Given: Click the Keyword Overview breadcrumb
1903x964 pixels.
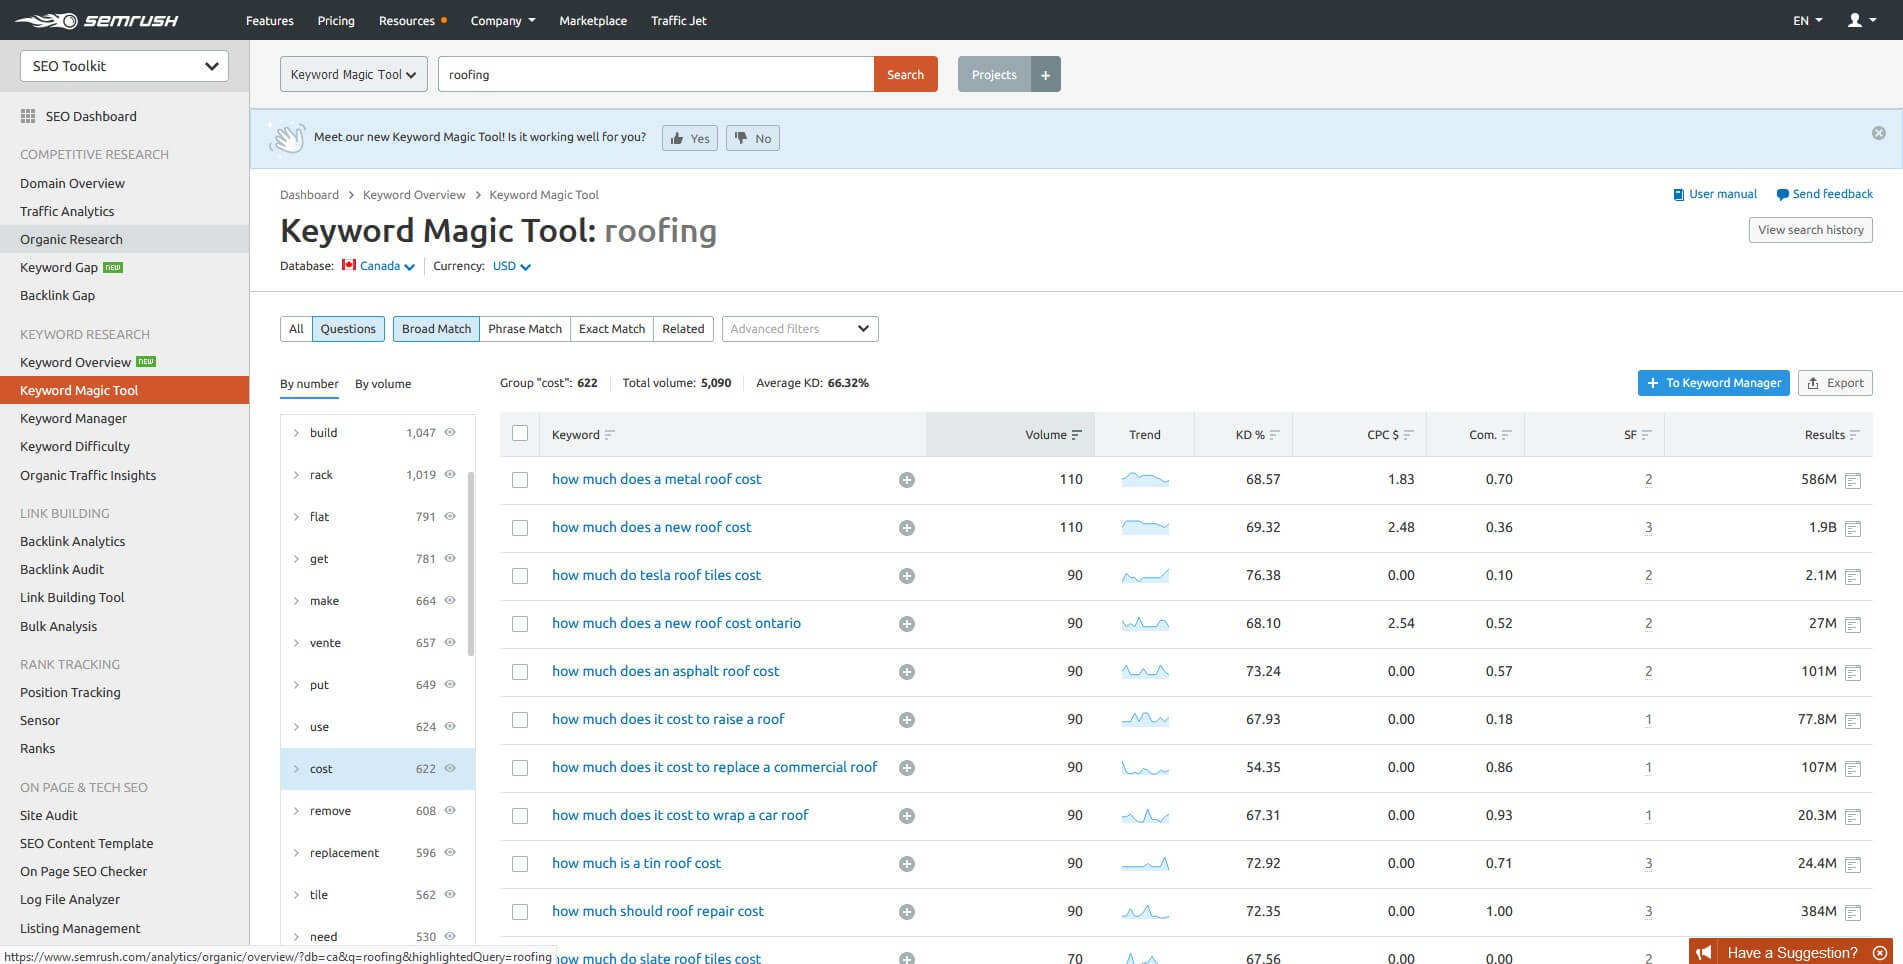Looking at the screenshot, I should tap(414, 195).
